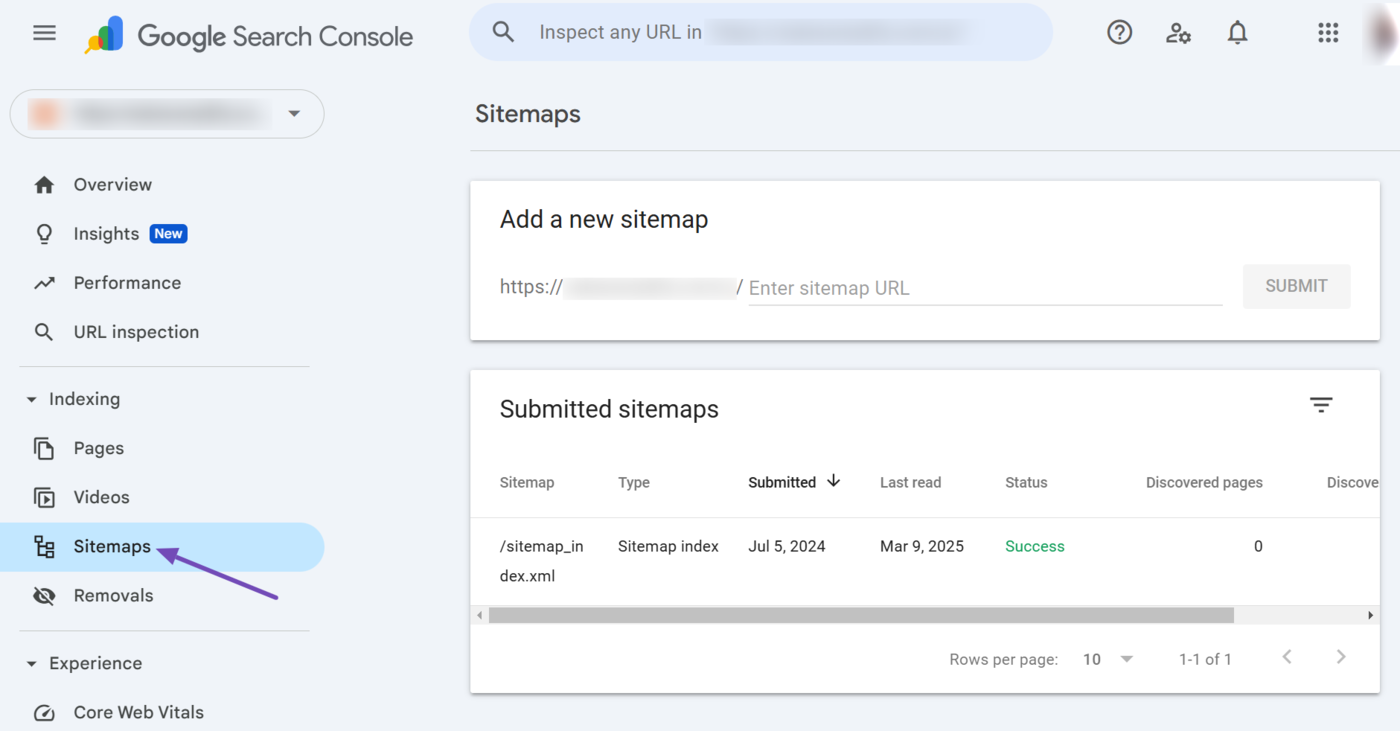Collapse the Indexing section

pos(32,400)
